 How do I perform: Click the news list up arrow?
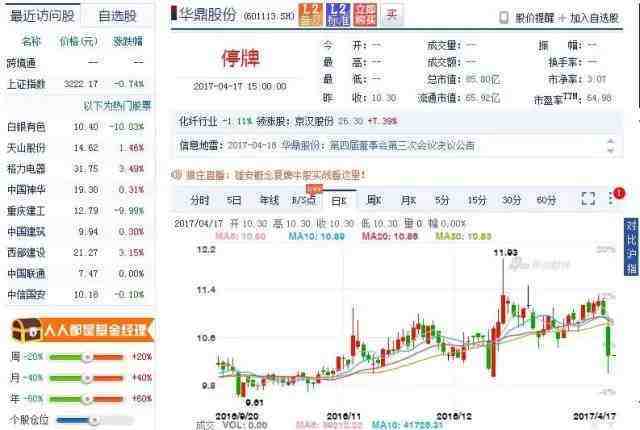[611, 141]
